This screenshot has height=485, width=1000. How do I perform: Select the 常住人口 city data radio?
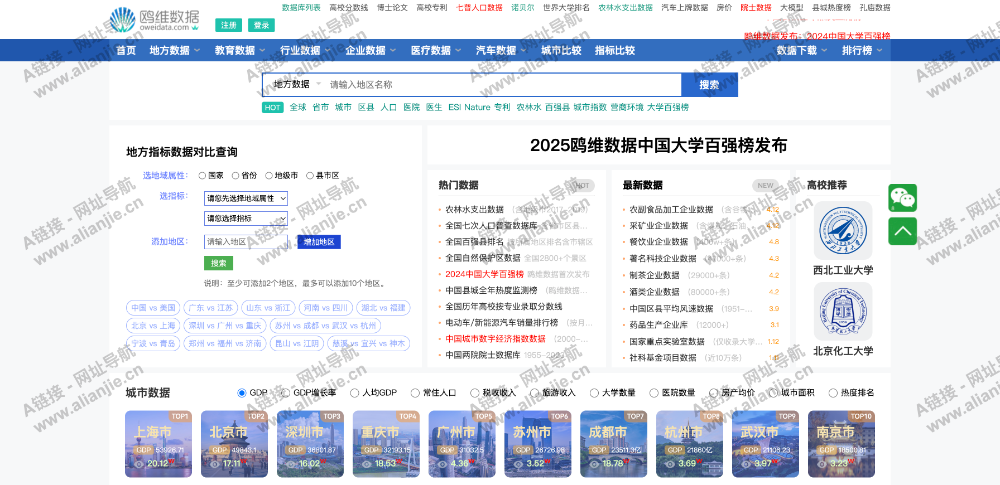(415, 393)
